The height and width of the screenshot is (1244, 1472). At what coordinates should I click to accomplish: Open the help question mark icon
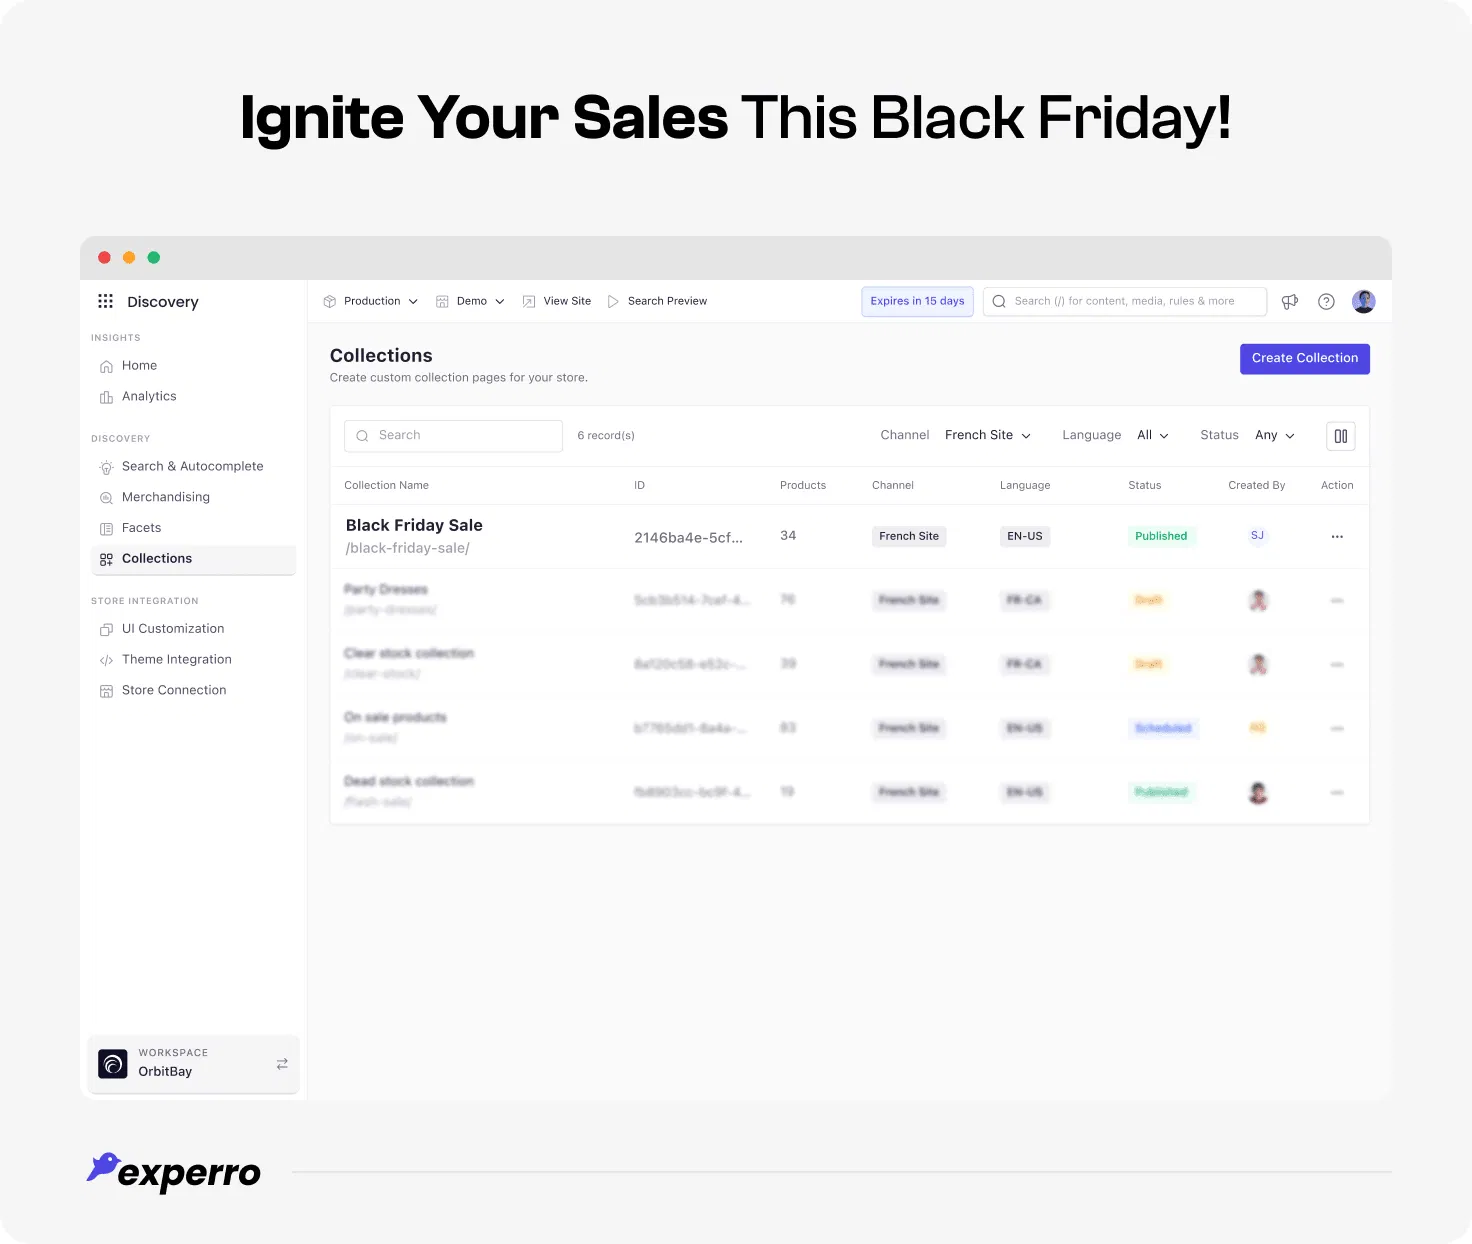pyautogui.click(x=1326, y=301)
